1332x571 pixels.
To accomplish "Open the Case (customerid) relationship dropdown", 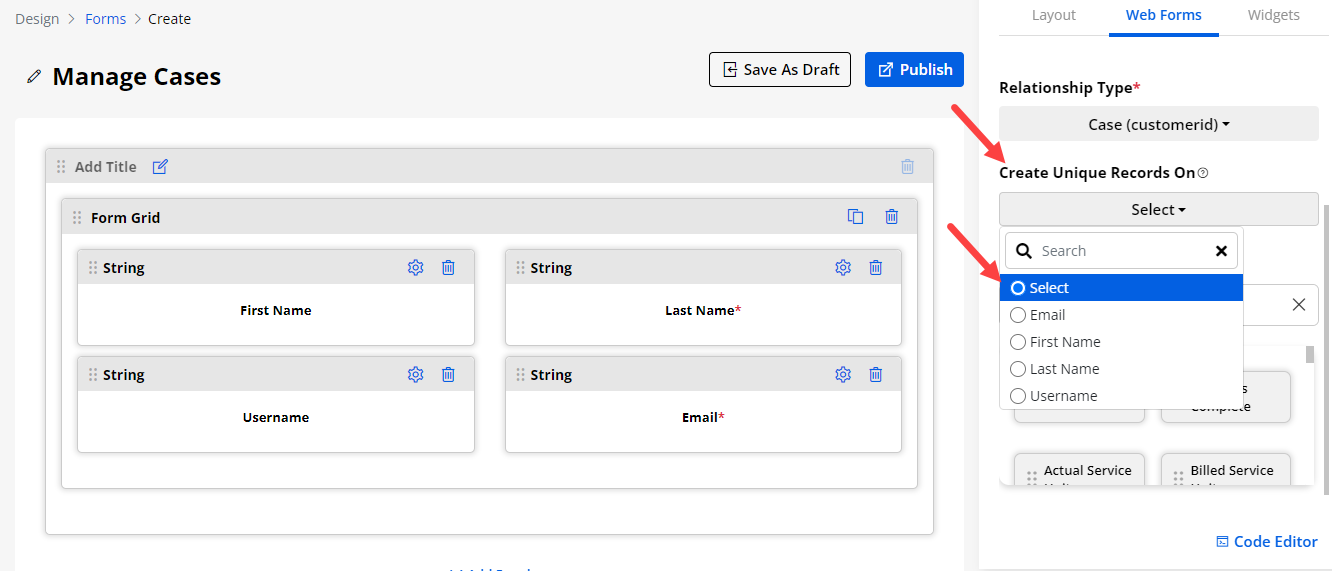I will (1158, 124).
